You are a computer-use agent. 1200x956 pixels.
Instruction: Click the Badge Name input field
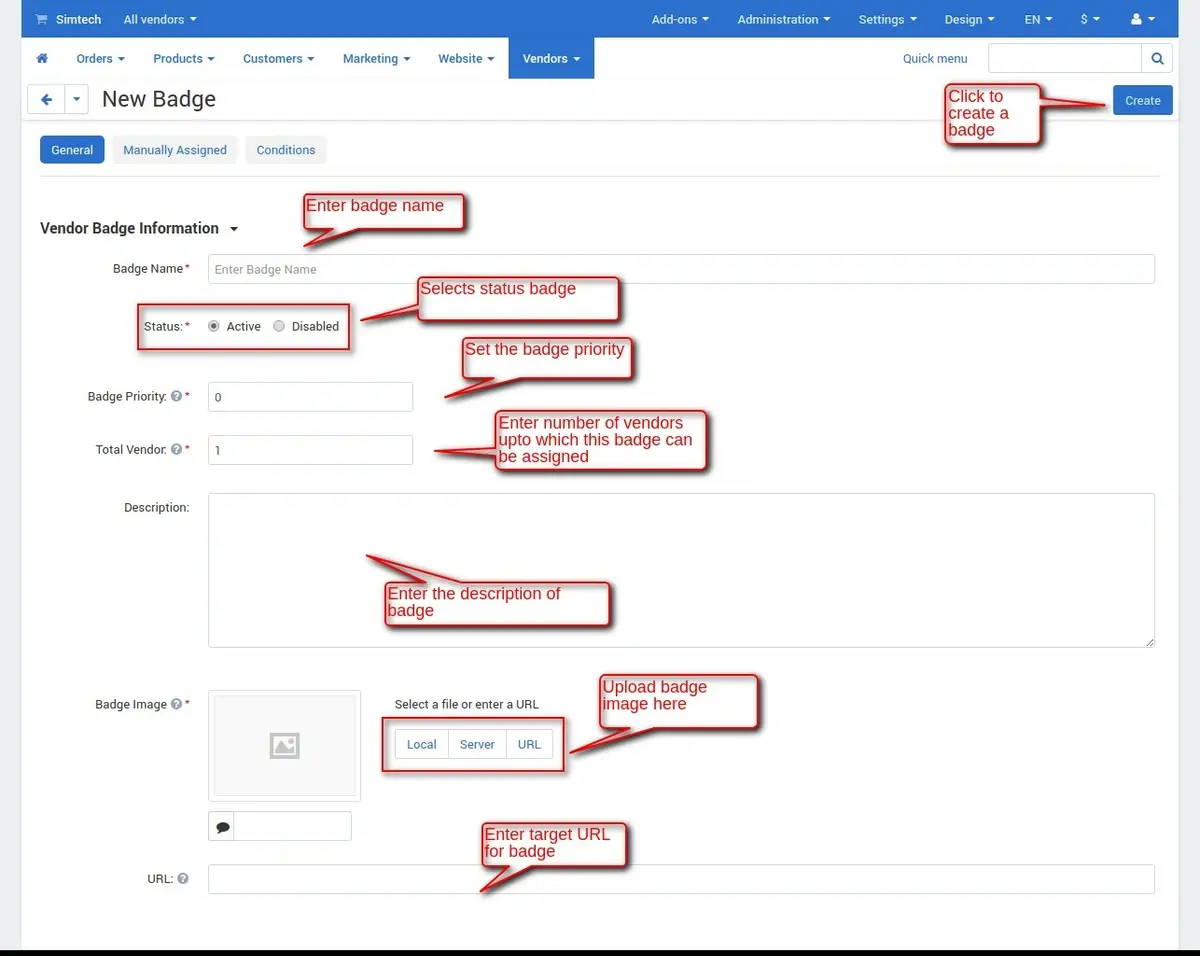pyautogui.click(x=680, y=269)
